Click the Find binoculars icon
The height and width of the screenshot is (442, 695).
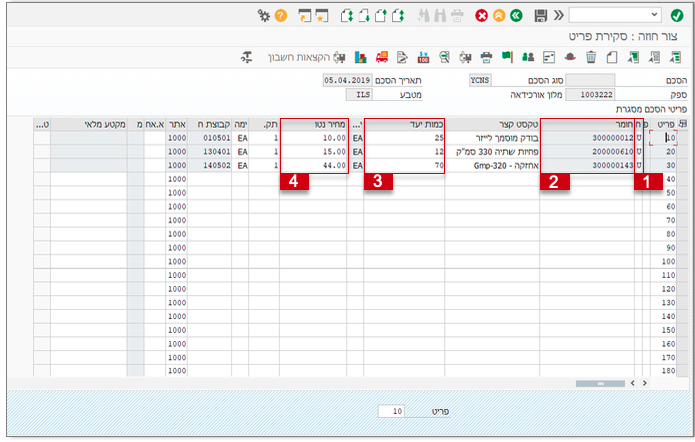click(x=440, y=16)
